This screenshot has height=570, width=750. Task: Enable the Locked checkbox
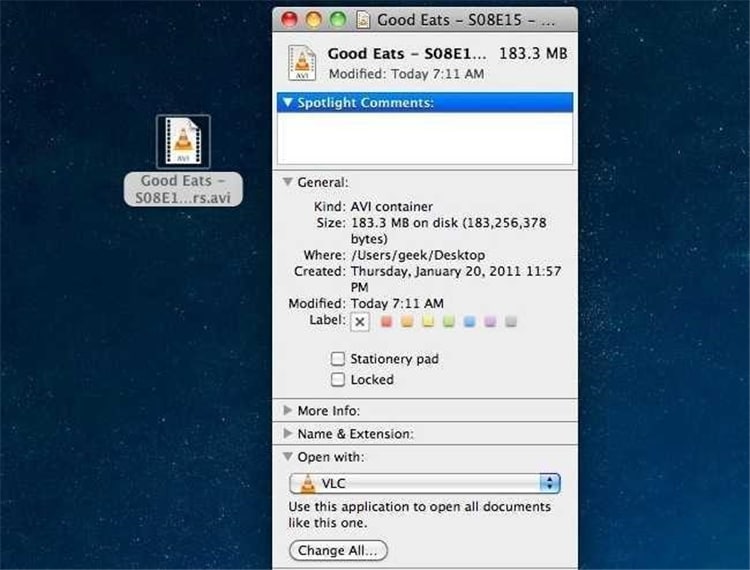[338, 380]
